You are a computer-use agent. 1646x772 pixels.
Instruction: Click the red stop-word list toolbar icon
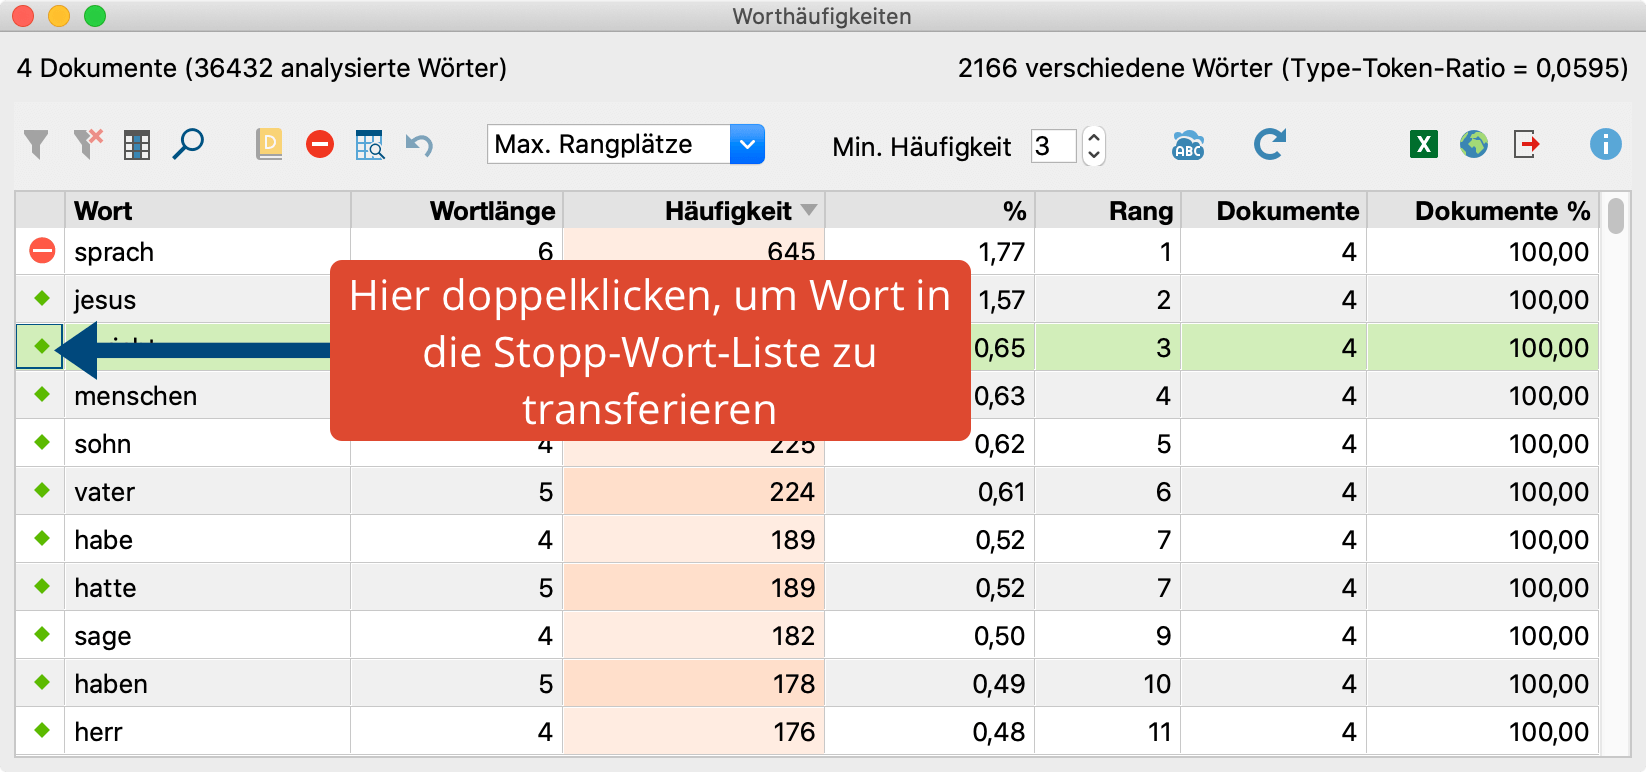(320, 145)
